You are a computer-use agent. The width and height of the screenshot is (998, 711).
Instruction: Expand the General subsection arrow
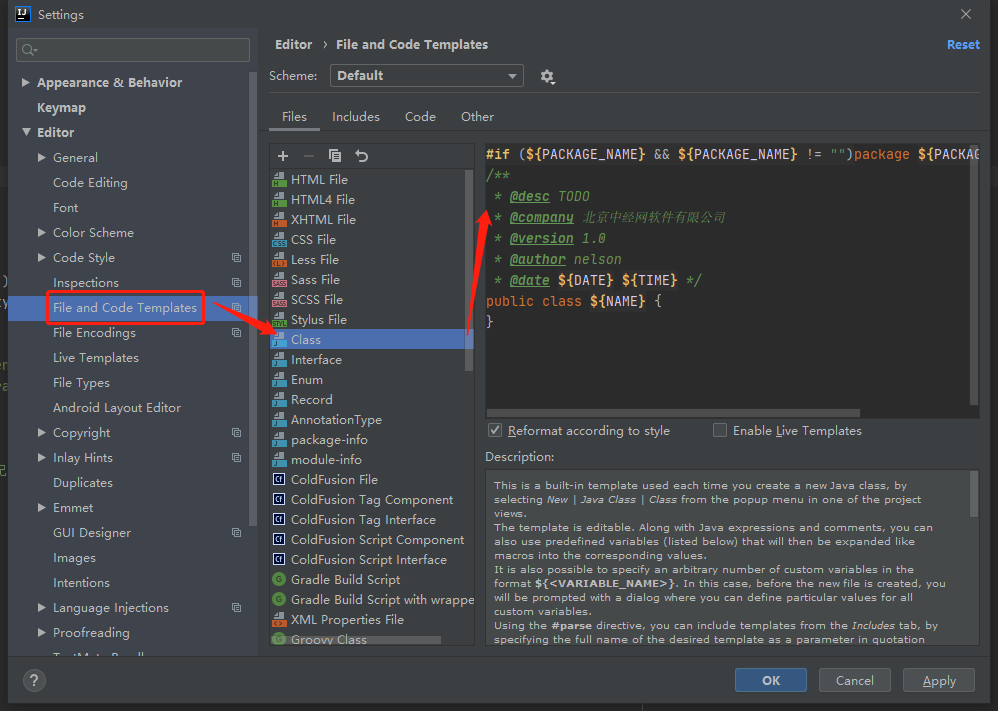(41, 158)
